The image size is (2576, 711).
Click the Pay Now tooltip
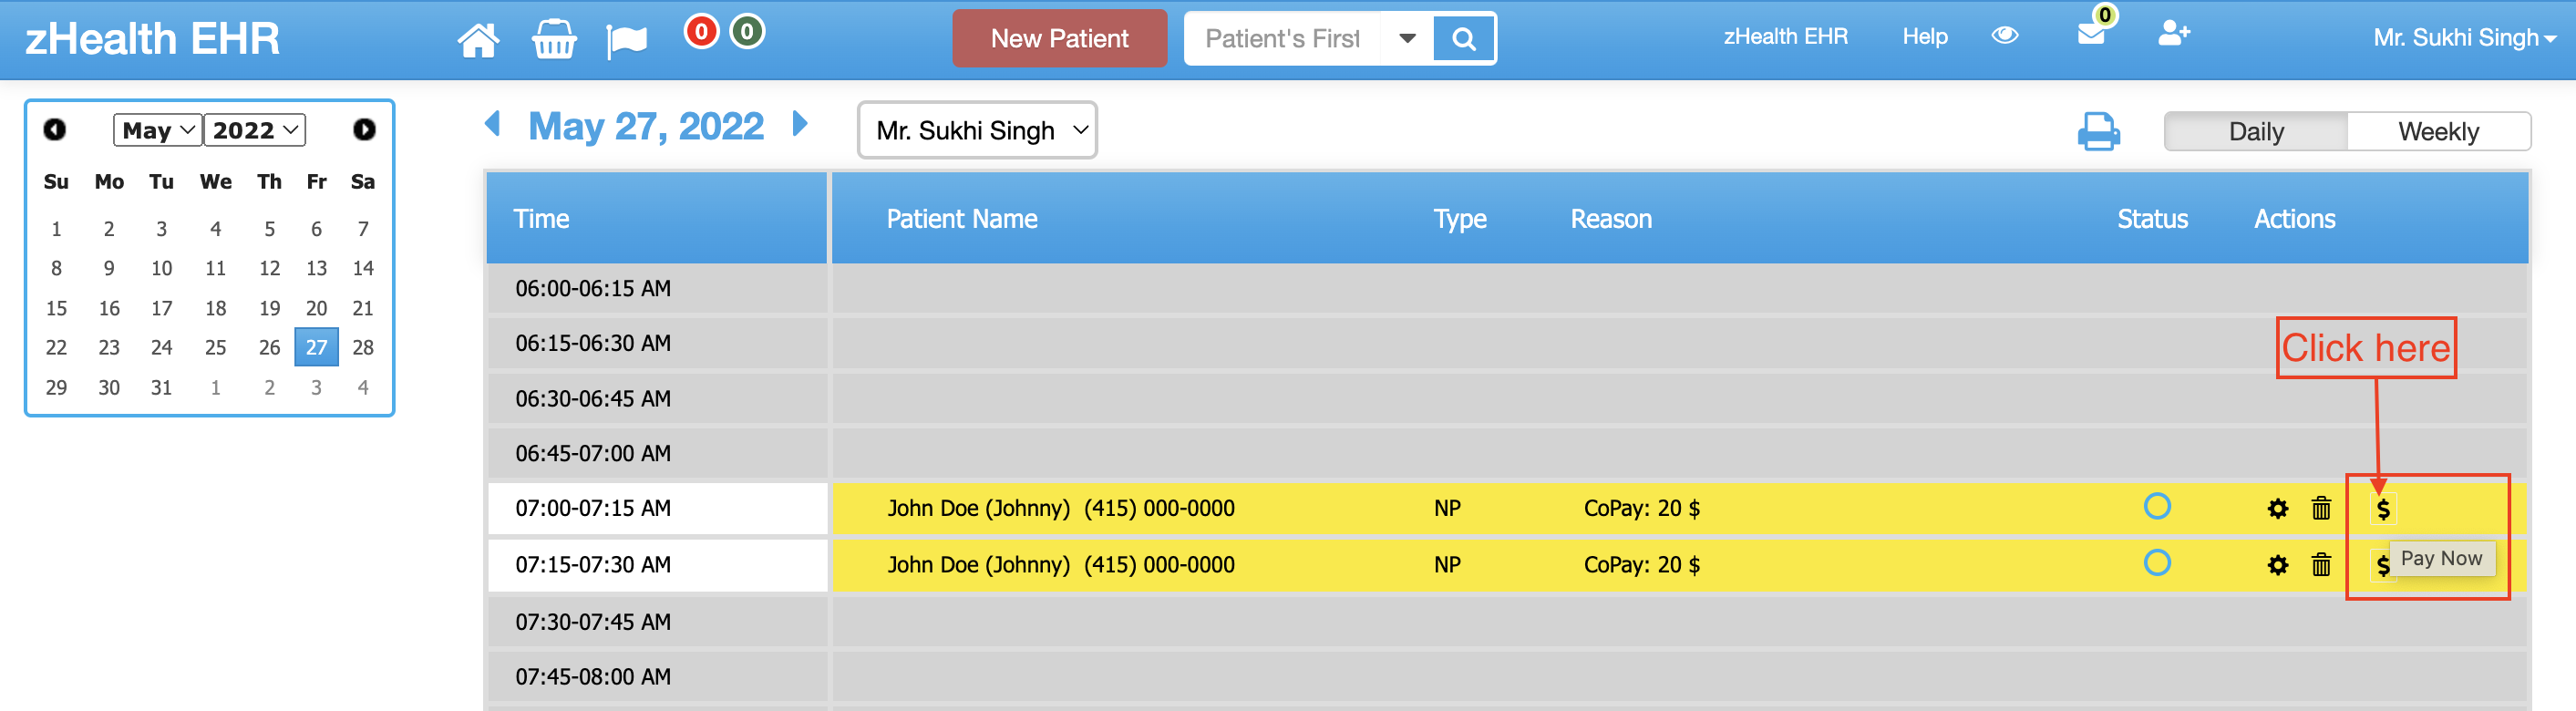pos(2441,558)
